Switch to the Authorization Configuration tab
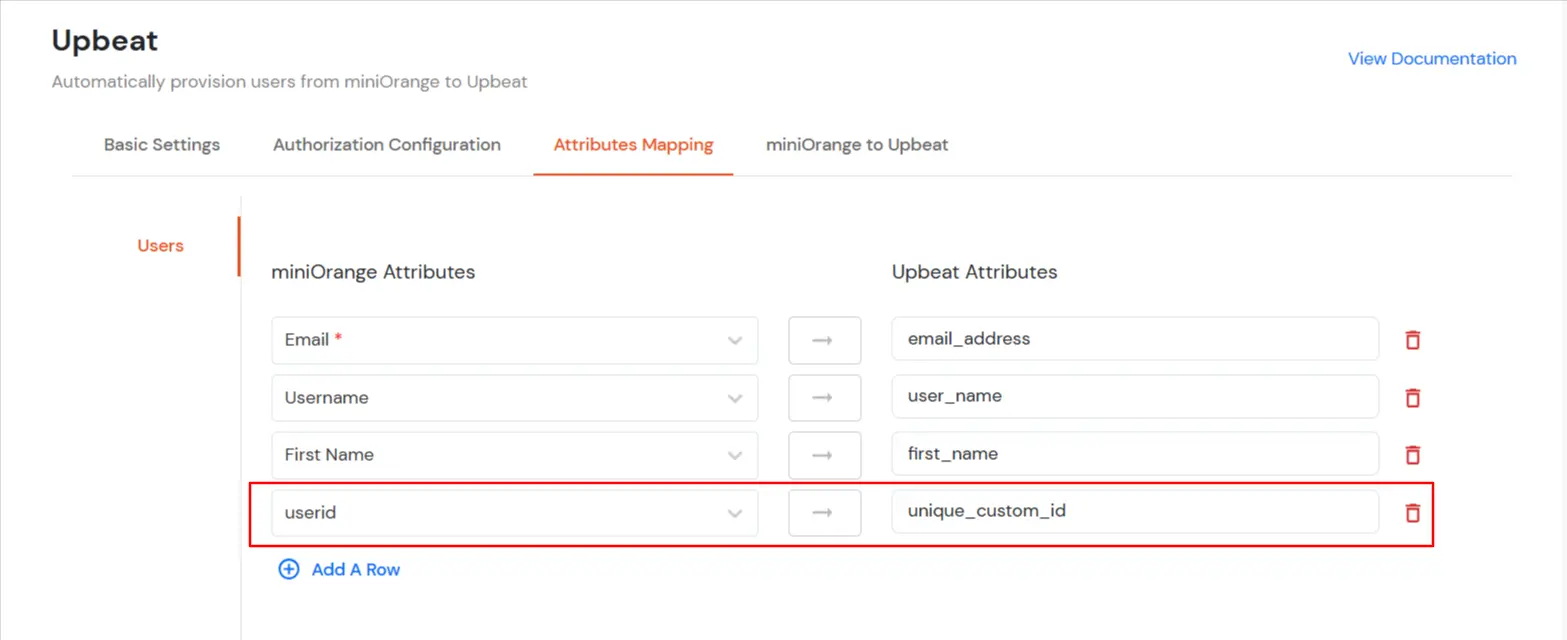 (x=387, y=145)
